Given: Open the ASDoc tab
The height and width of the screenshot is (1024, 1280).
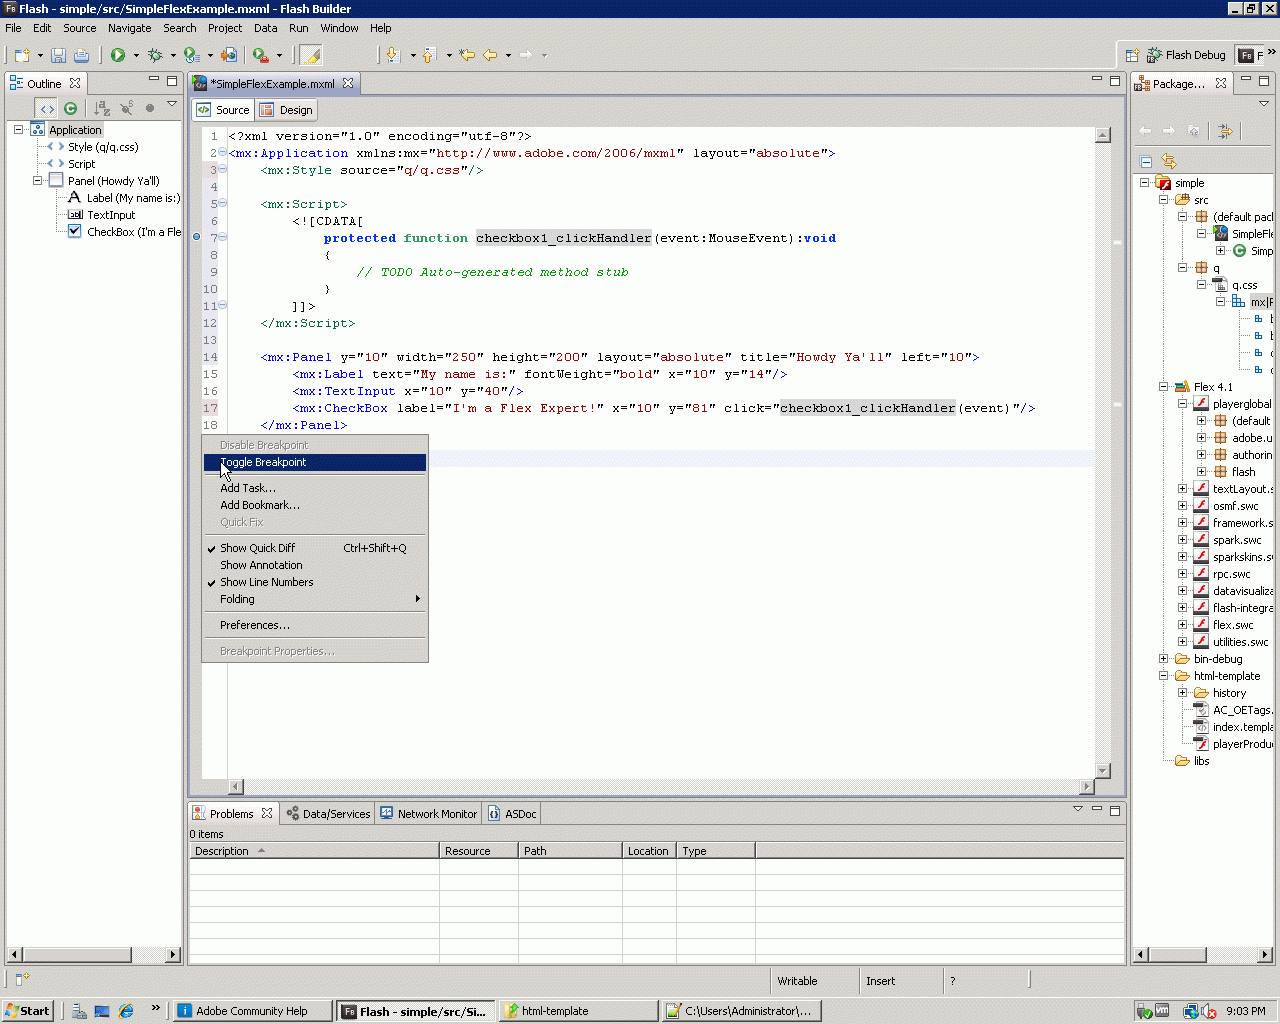Looking at the screenshot, I should (512, 814).
